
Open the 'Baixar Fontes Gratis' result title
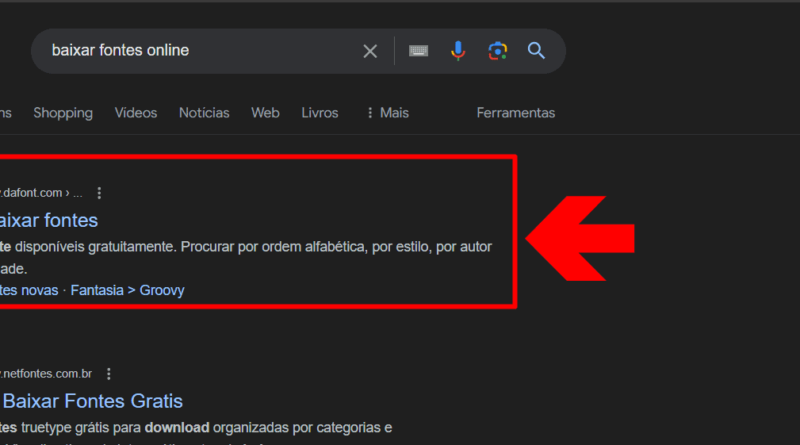(92, 401)
